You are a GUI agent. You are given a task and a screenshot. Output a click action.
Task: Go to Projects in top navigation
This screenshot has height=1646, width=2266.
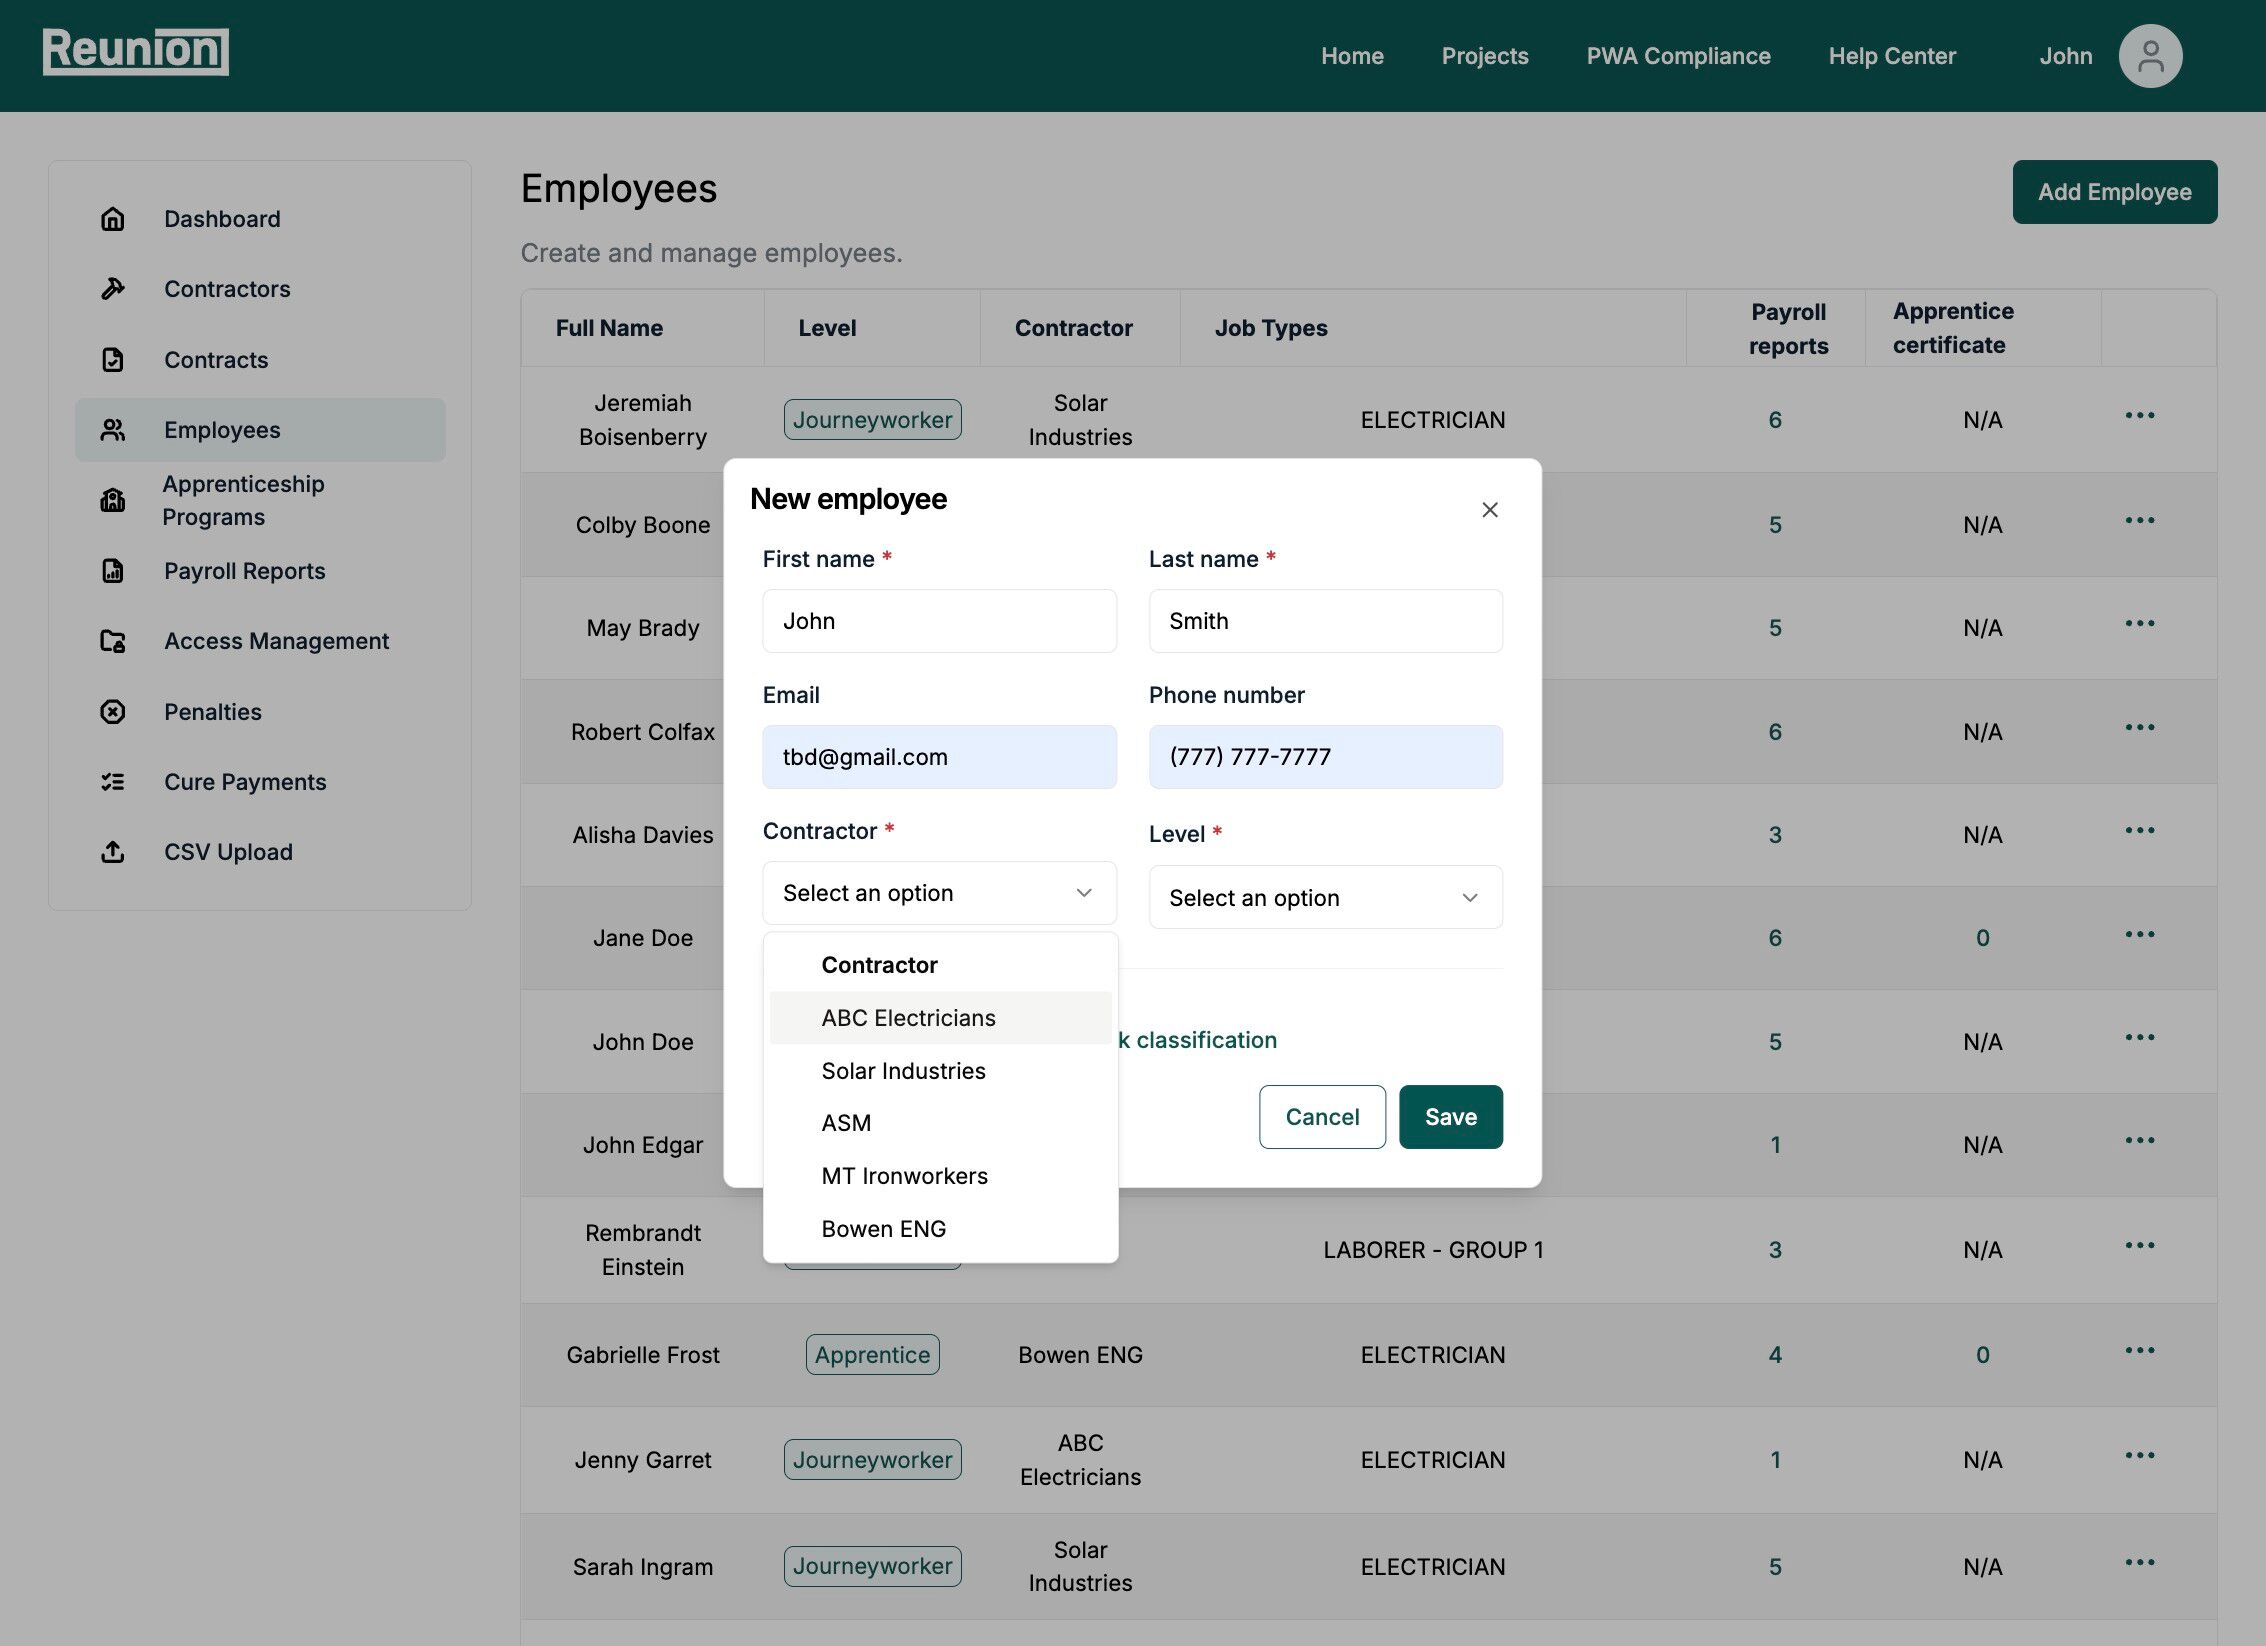pos(1485,56)
